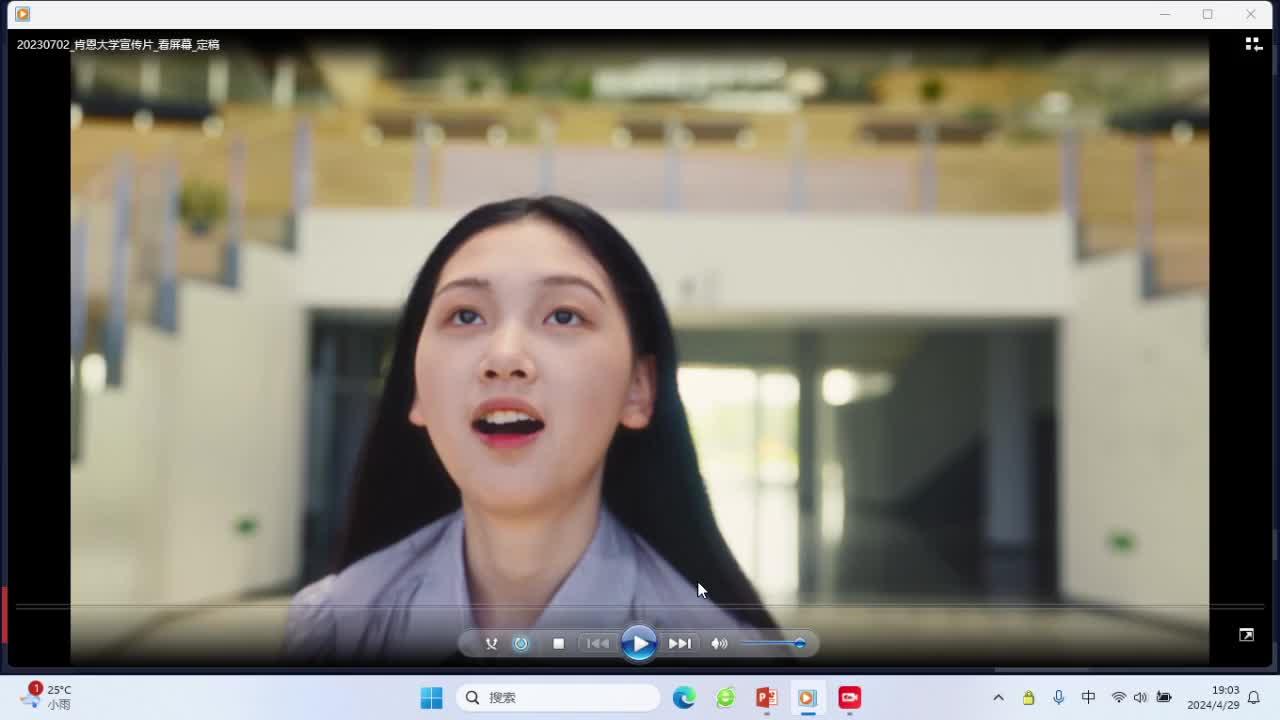Go to the previous track

(x=598, y=644)
